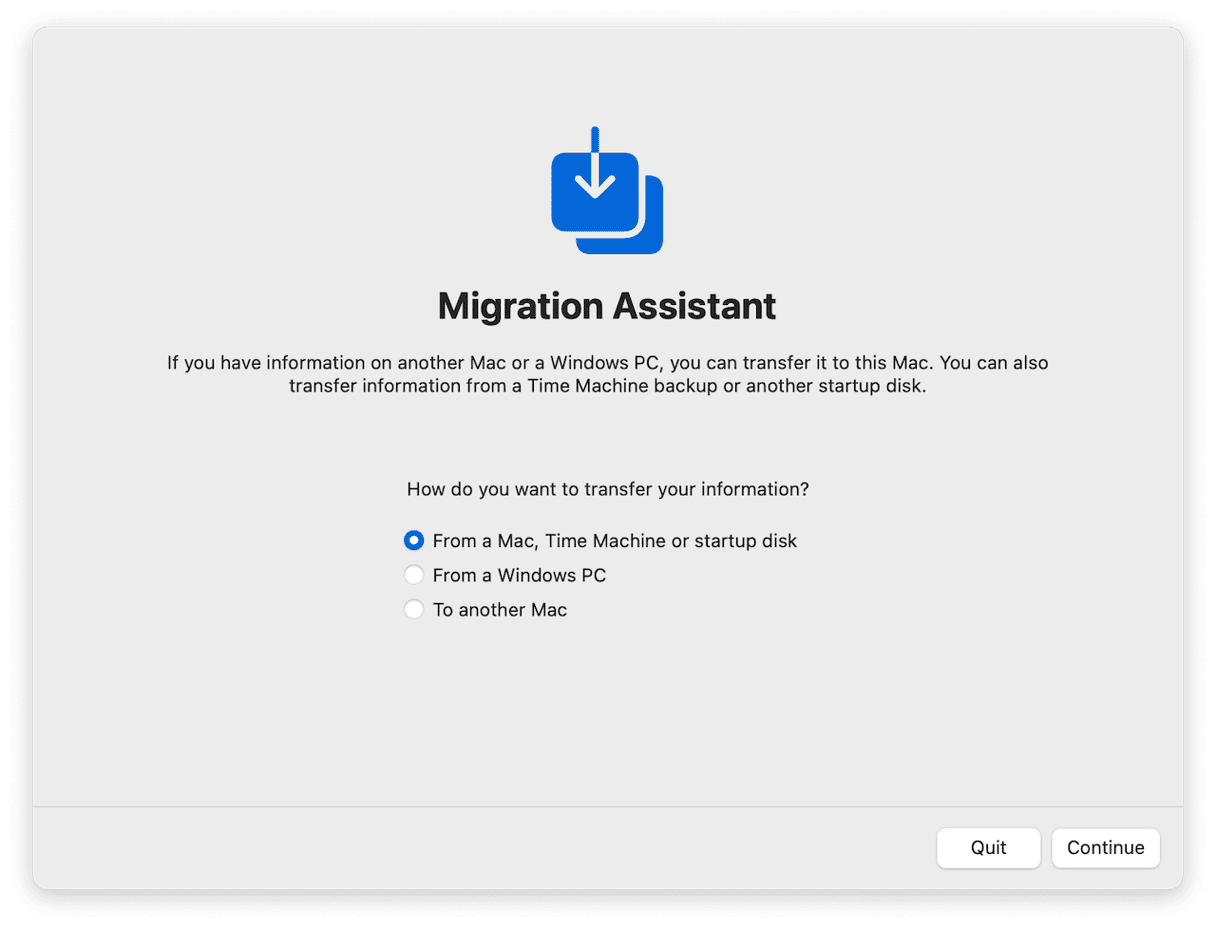Select the Migration Assistant logo image
Viewport: 1216px width, 928px height.
click(x=605, y=190)
